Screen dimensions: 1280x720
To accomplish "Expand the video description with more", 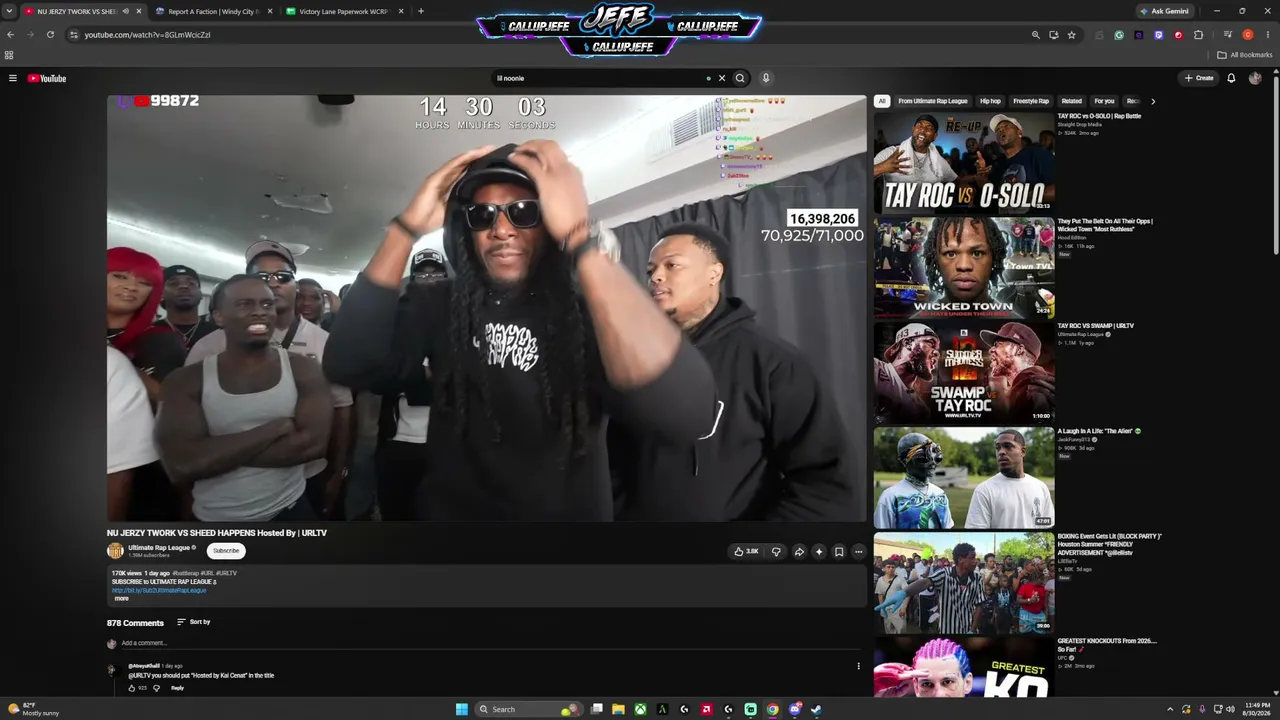I will [x=121, y=598].
